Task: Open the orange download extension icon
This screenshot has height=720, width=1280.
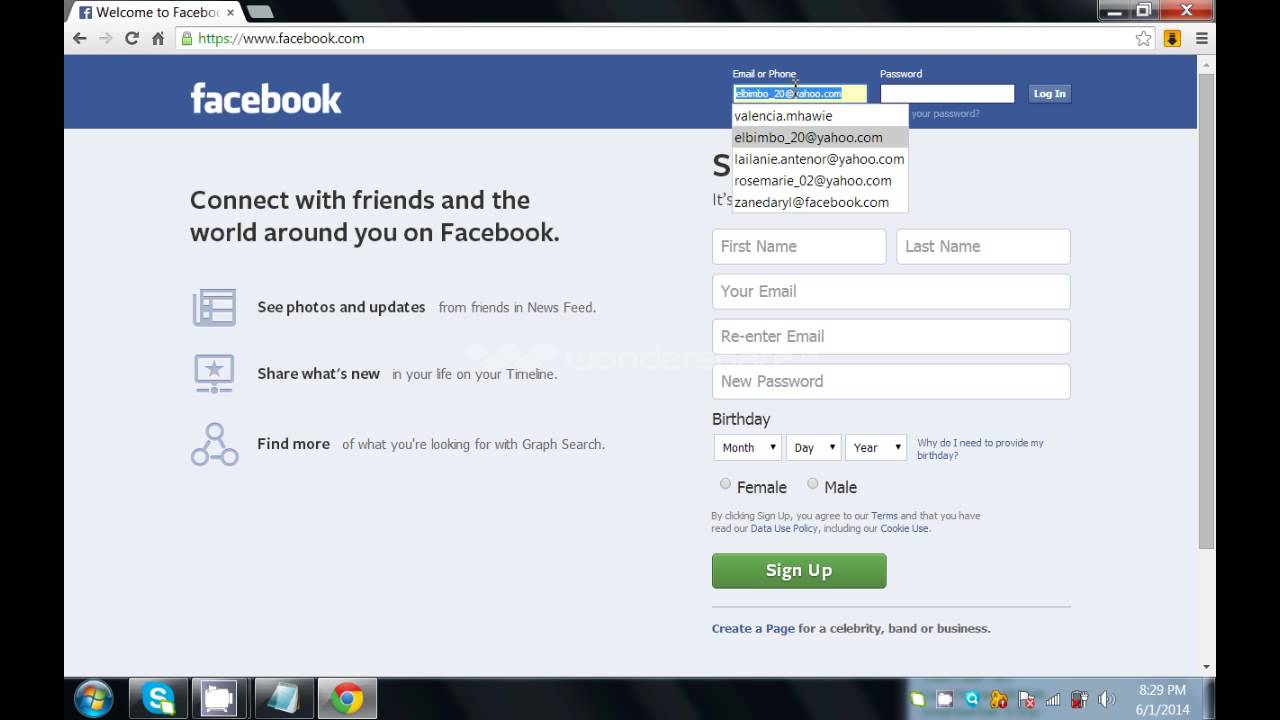Action: [1173, 38]
